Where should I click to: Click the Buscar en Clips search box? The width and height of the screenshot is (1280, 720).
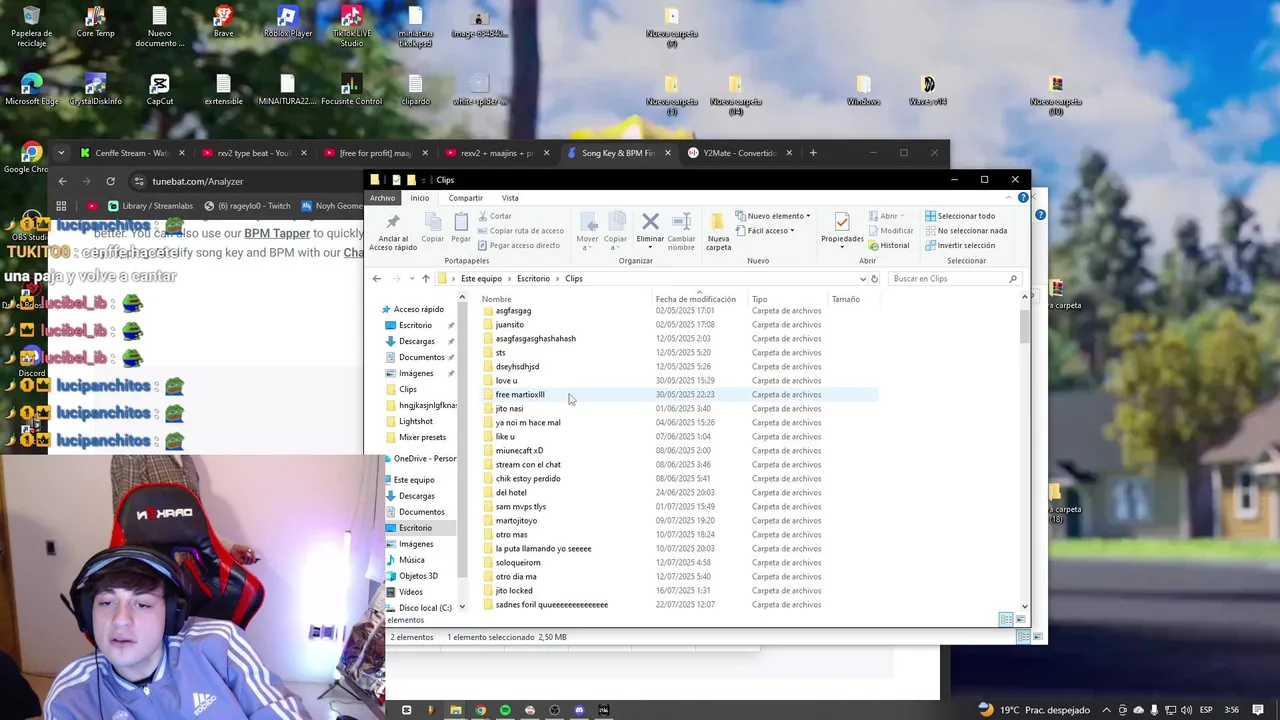click(954, 279)
